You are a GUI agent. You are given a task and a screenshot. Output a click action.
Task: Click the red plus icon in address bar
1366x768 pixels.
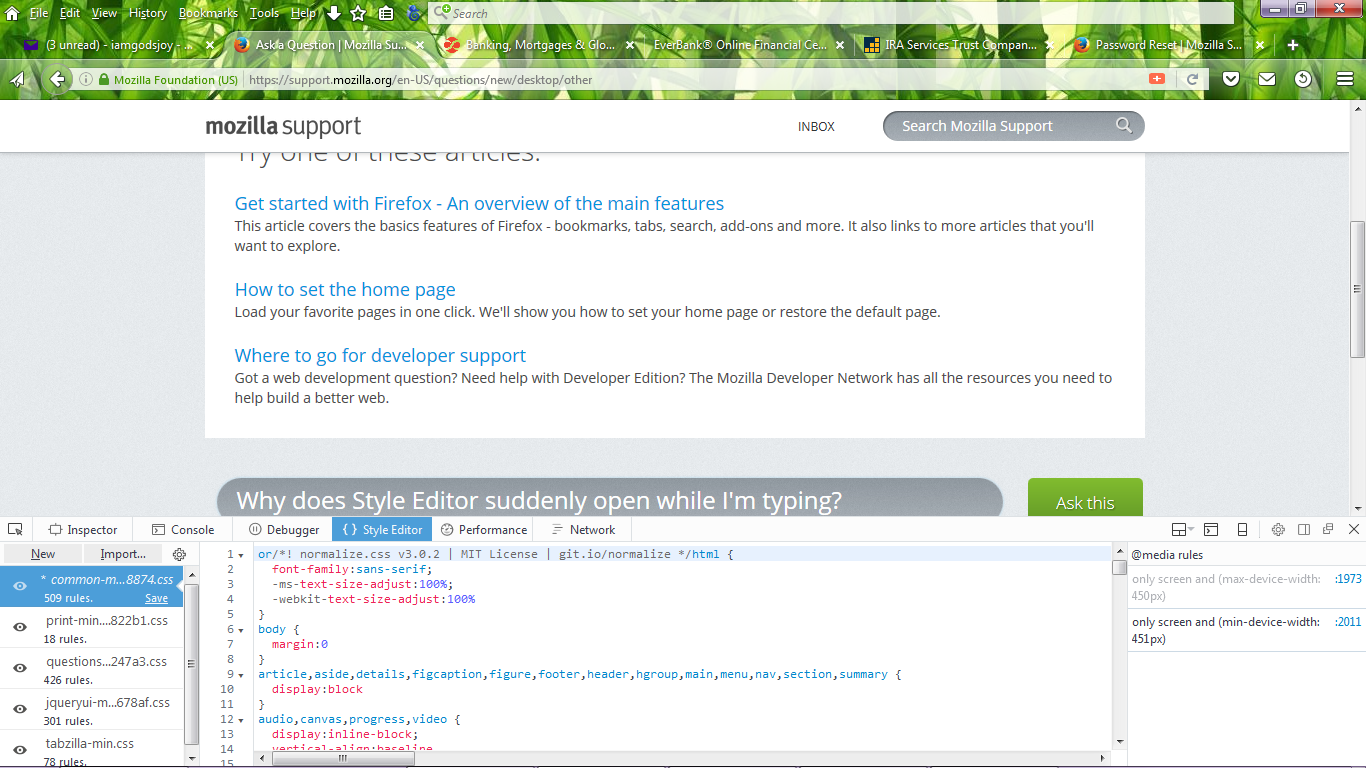[1157, 78]
